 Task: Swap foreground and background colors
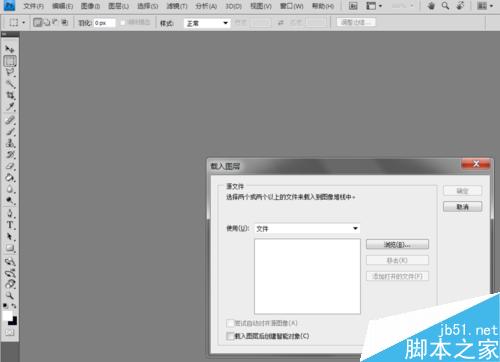coord(14,305)
